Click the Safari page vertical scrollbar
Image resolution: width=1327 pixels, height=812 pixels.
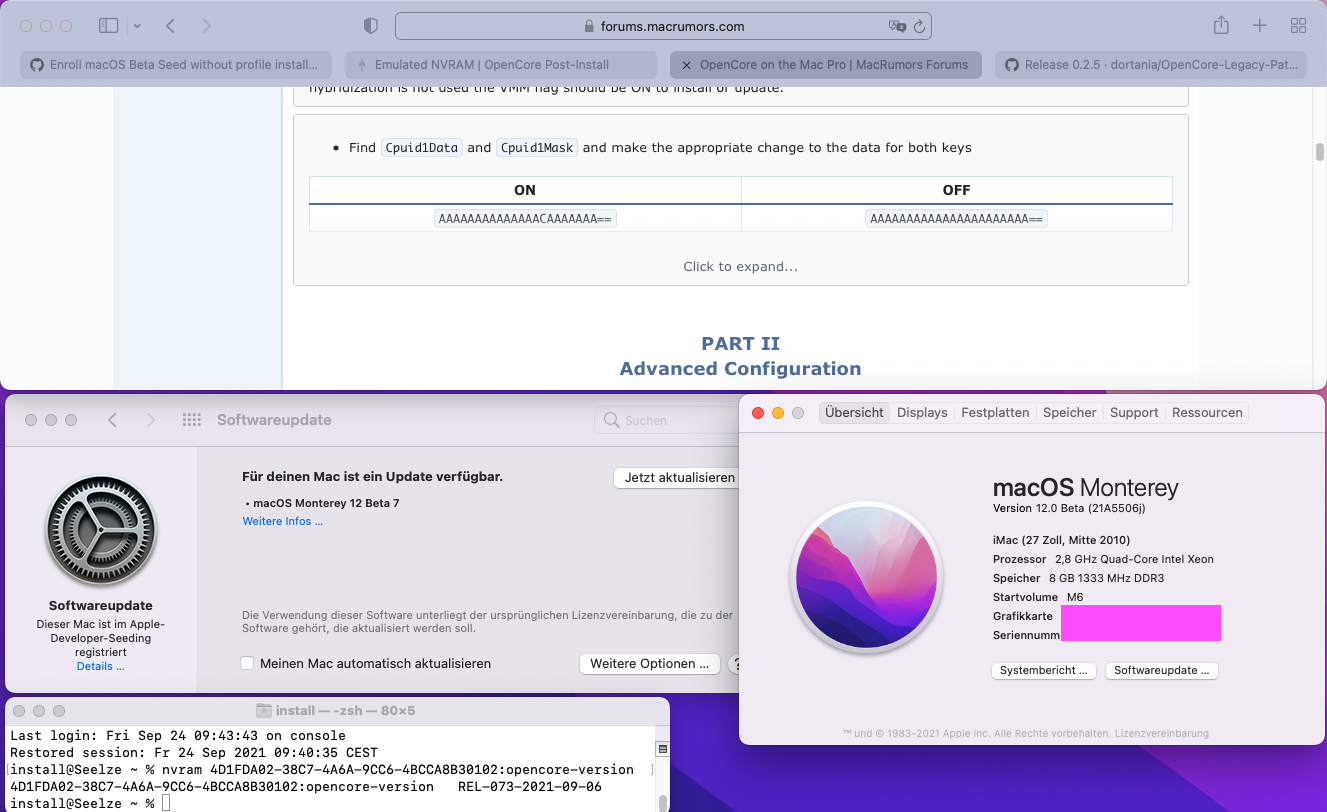[1320, 152]
